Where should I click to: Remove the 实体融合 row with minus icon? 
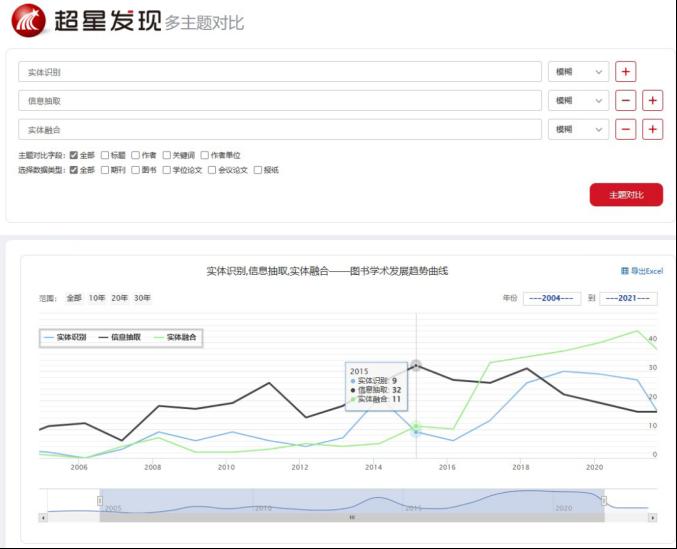[x=625, y=130]
